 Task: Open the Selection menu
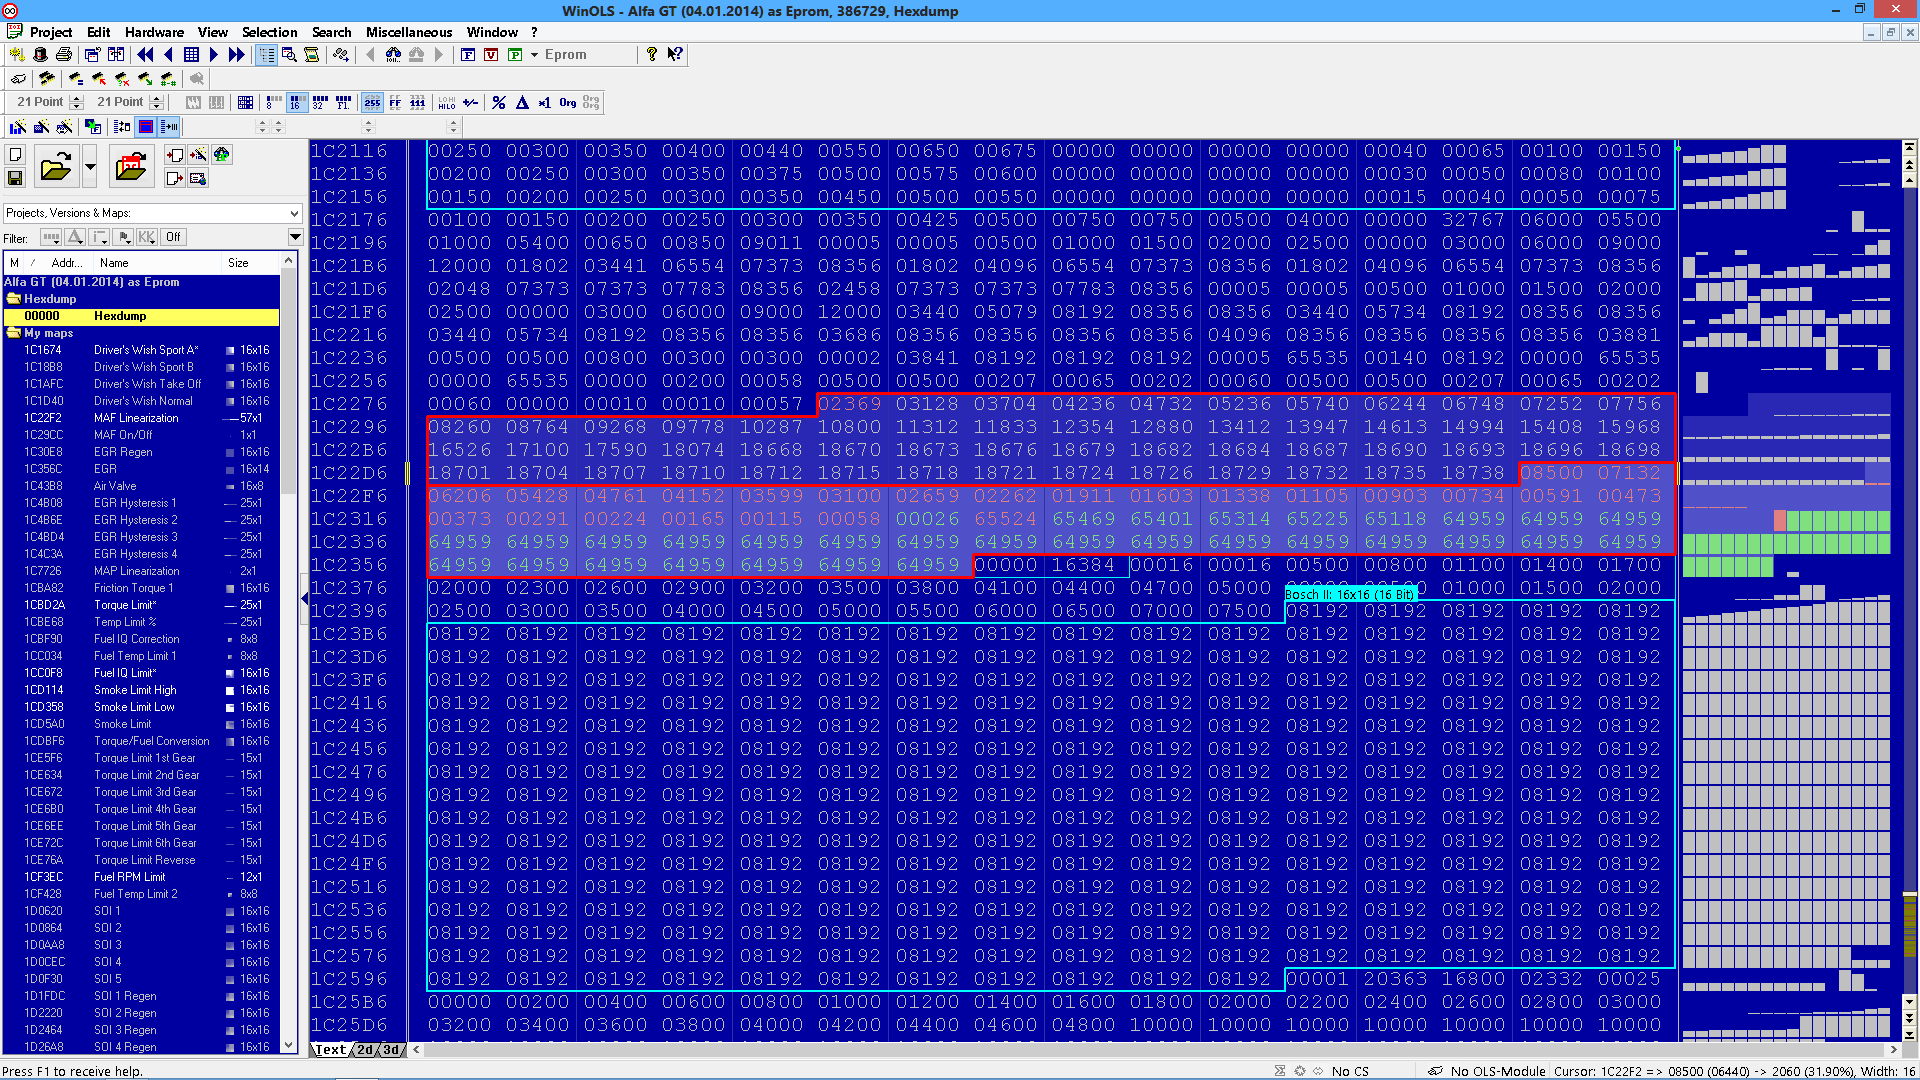tap(269, 32)
